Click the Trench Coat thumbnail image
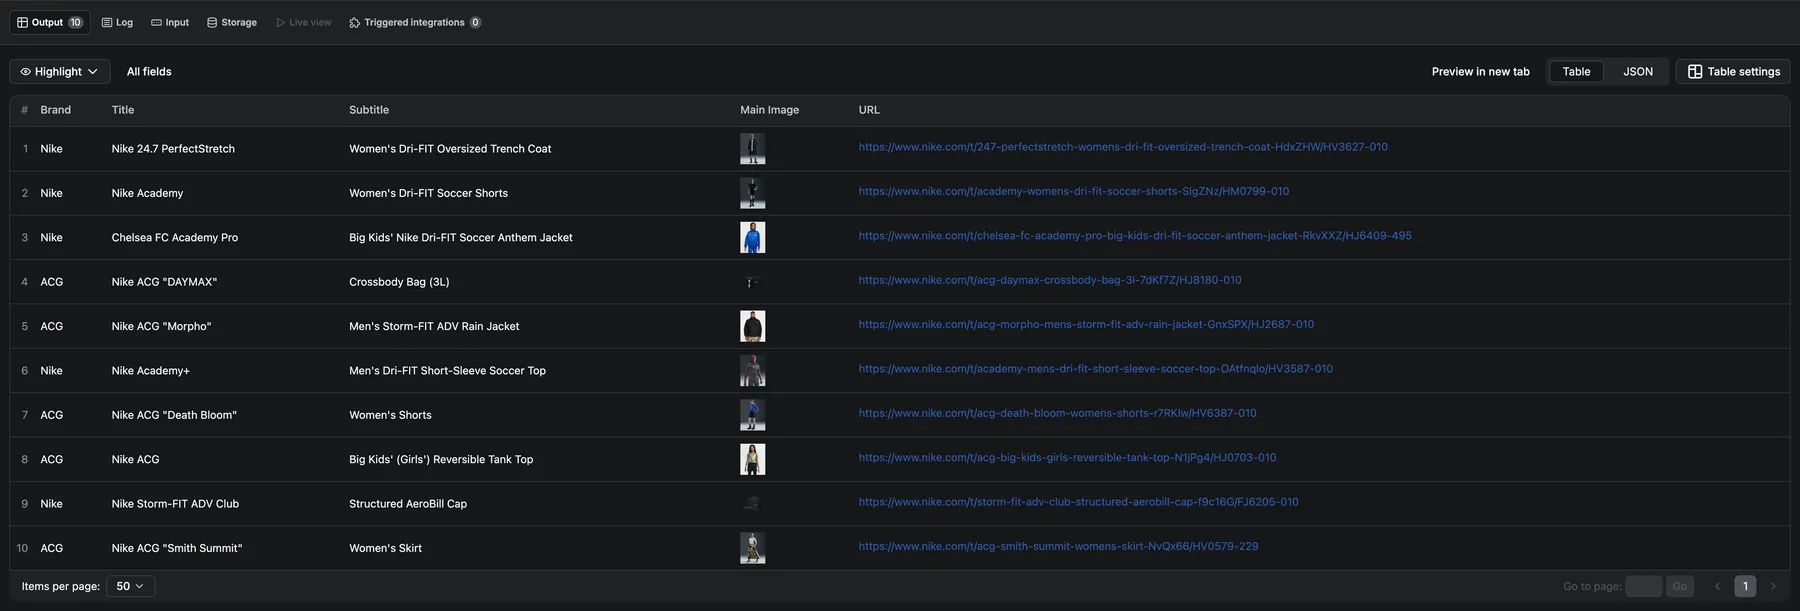The width and height of the screenshot is (1800, 611). (x=752, y=149)
